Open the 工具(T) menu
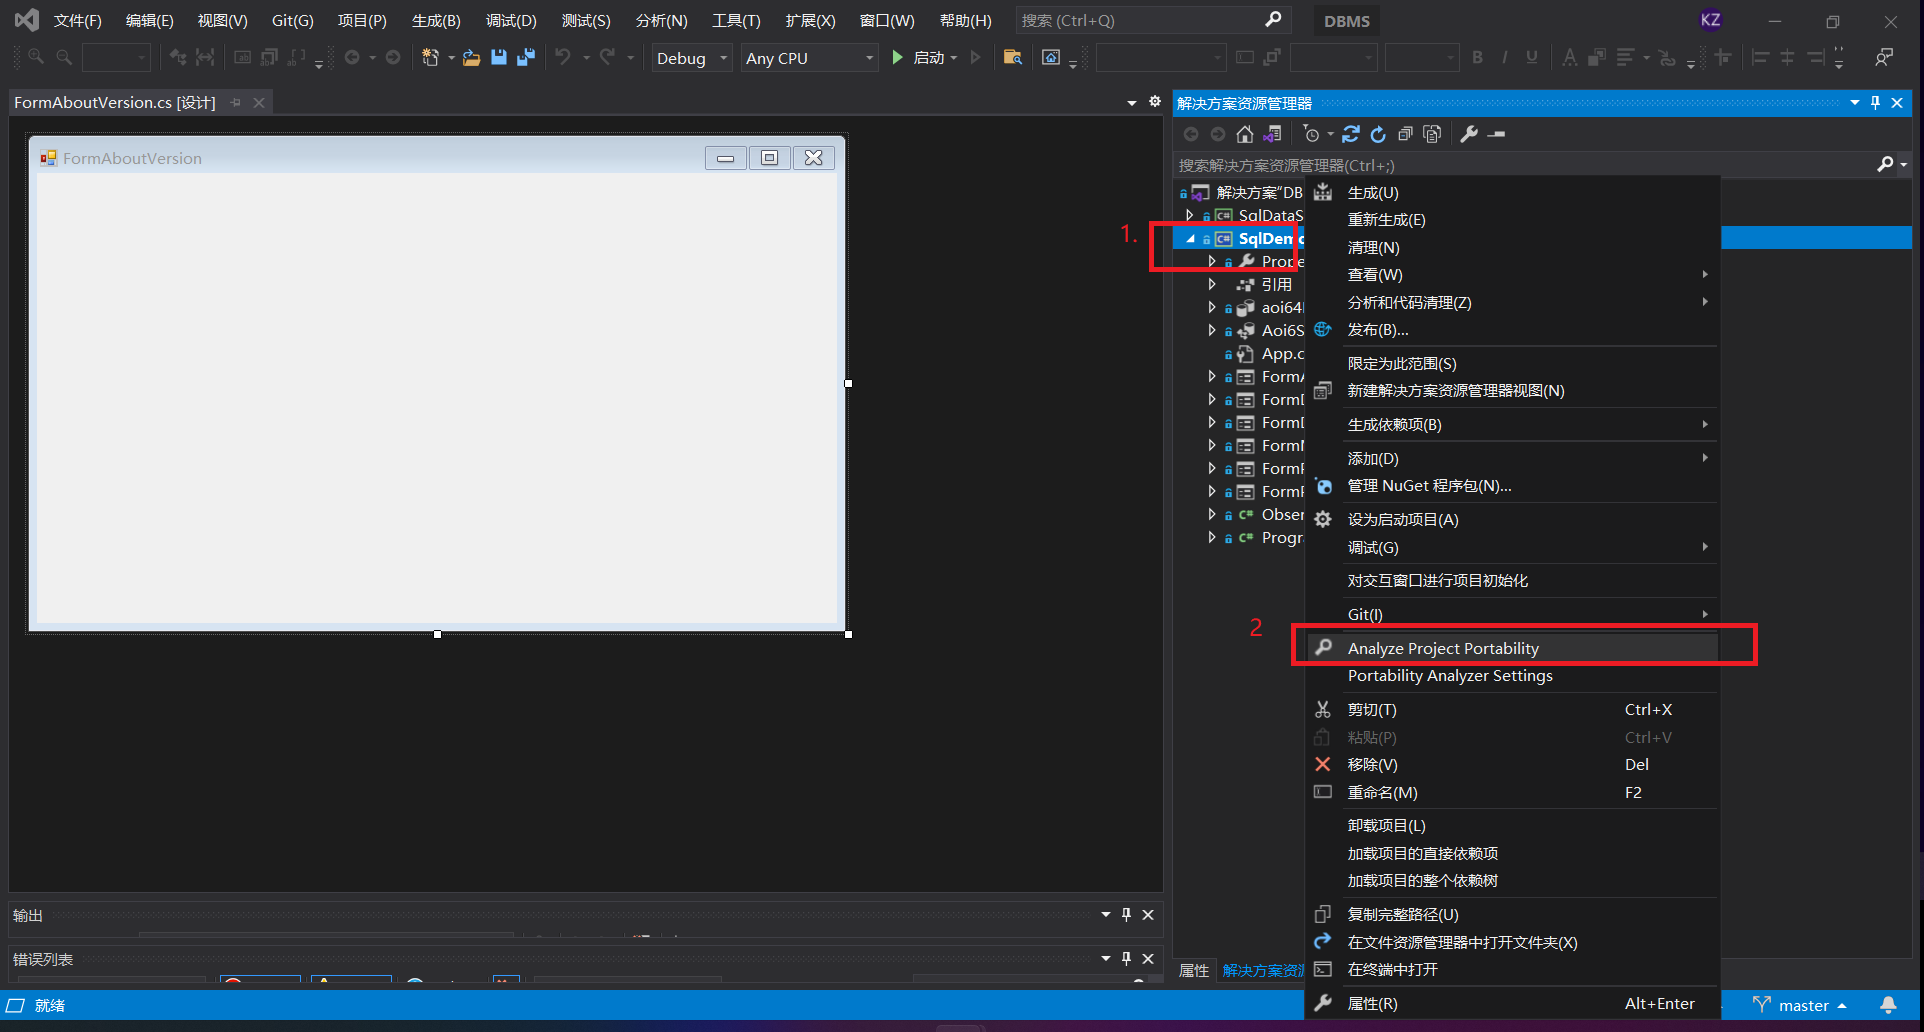Screen dimensions: 1924x1032 click(x=736, y=20)
